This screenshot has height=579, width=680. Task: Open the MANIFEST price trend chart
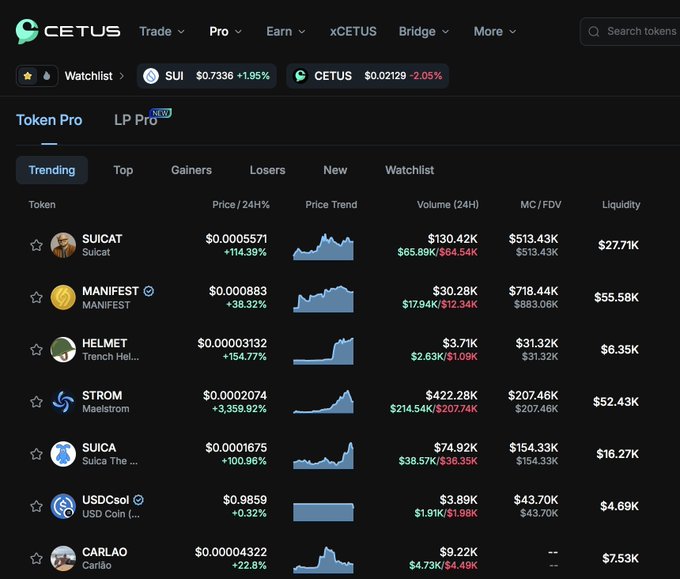click(324, 298)
